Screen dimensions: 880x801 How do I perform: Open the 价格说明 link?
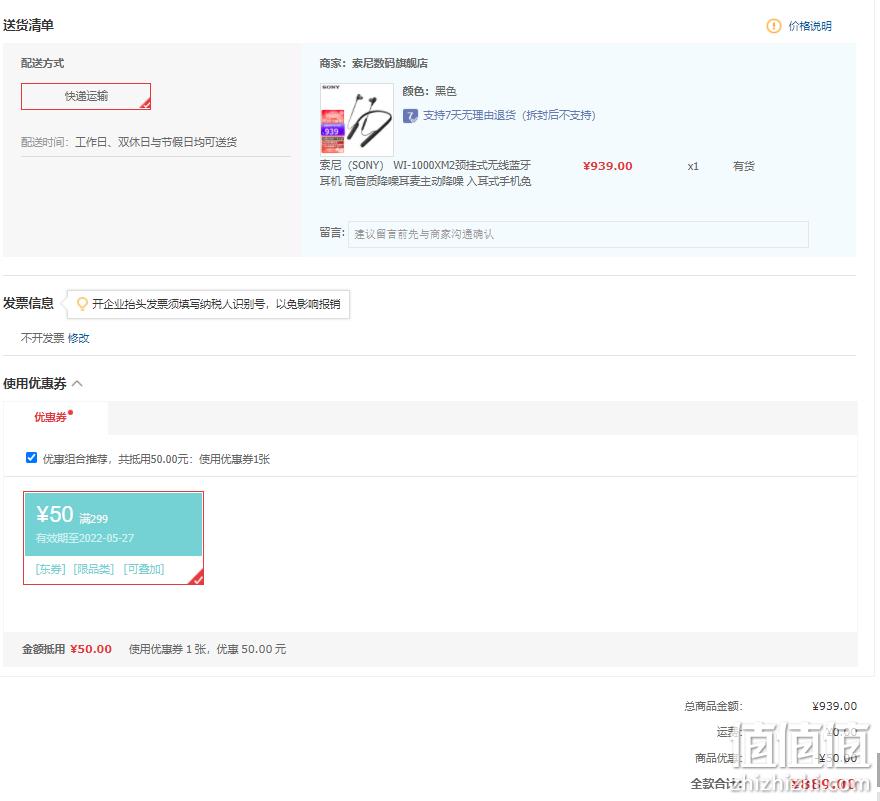tap(810, 26)
